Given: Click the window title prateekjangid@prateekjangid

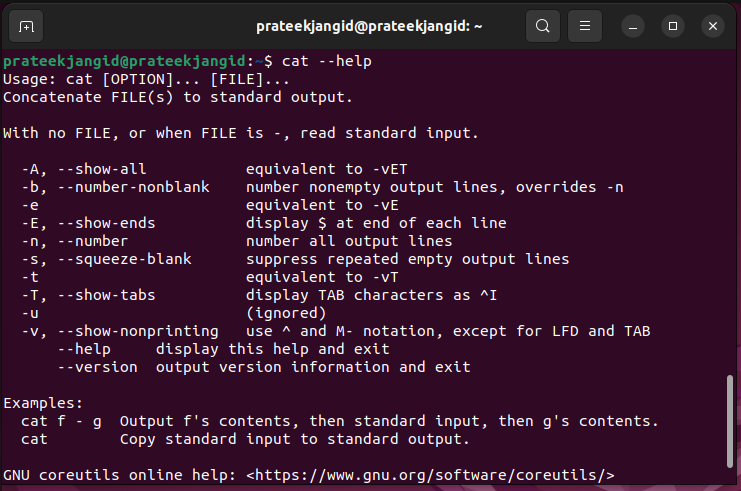Looking at the screenshot, I should (x=369, y=26).
